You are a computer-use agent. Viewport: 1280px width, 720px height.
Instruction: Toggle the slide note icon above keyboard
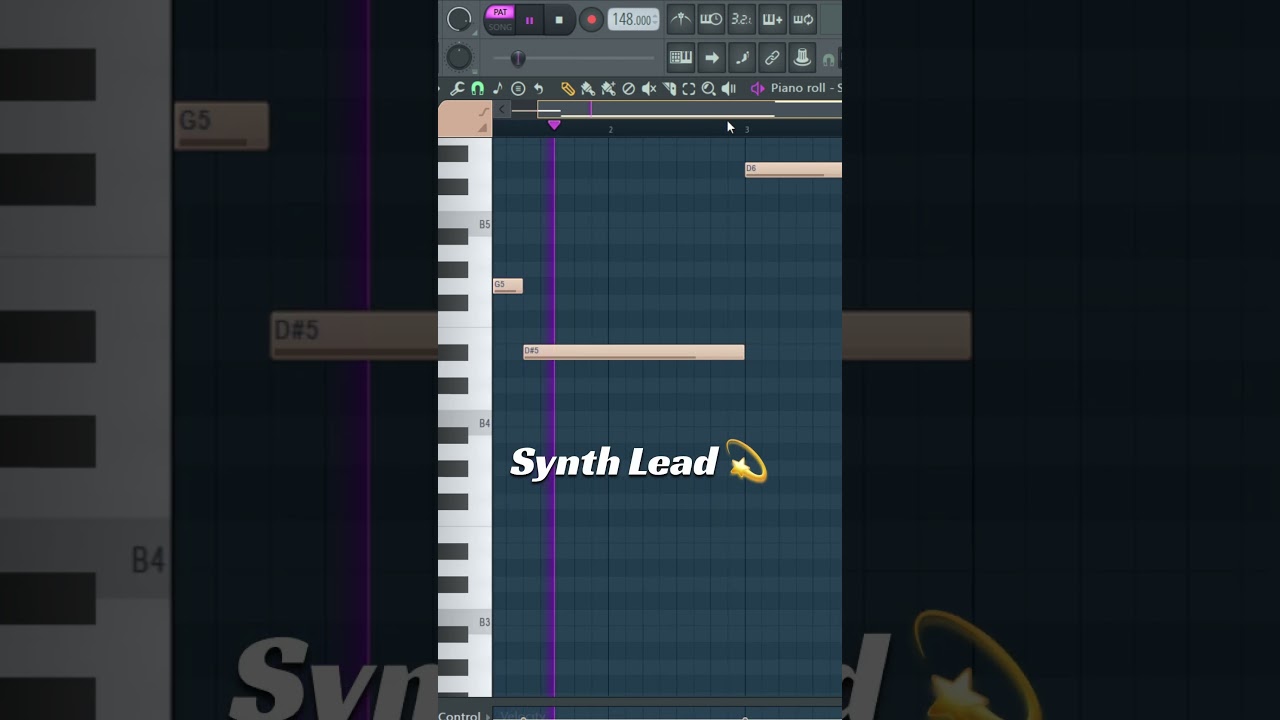[484, 111]
